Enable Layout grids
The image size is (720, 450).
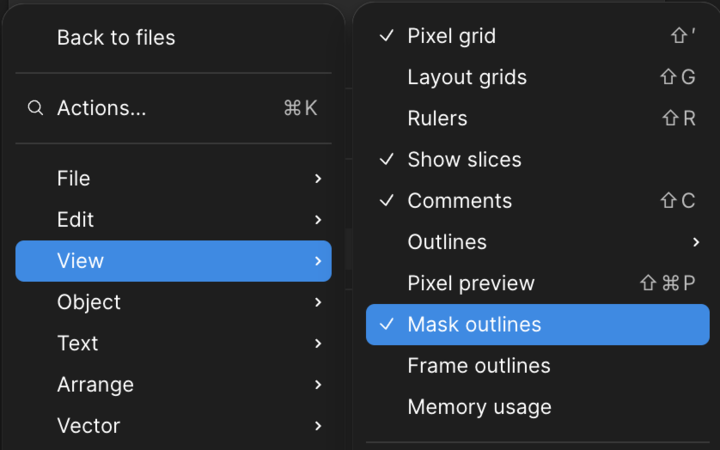click(538, 77)
